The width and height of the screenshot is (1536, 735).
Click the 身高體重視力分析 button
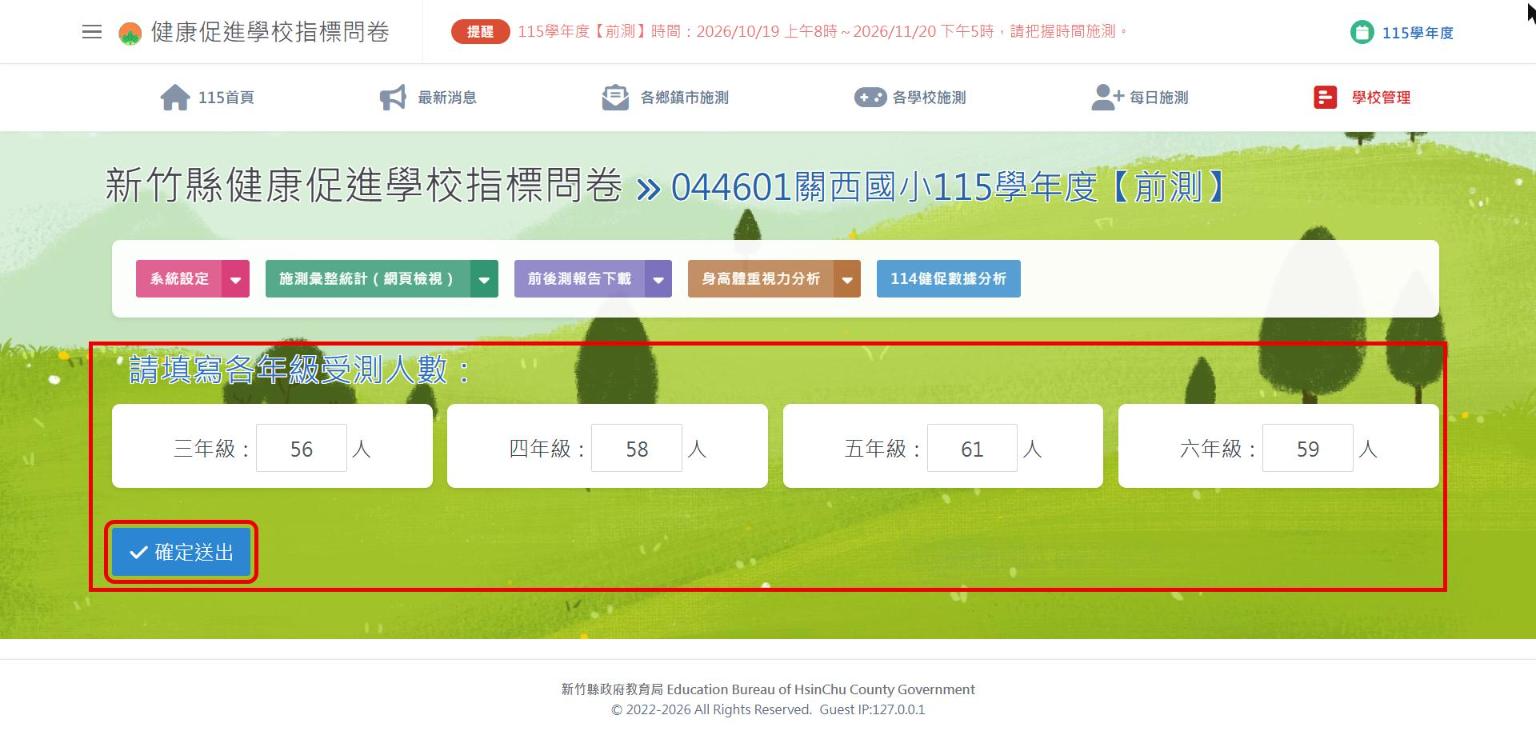tap(760, 279)
